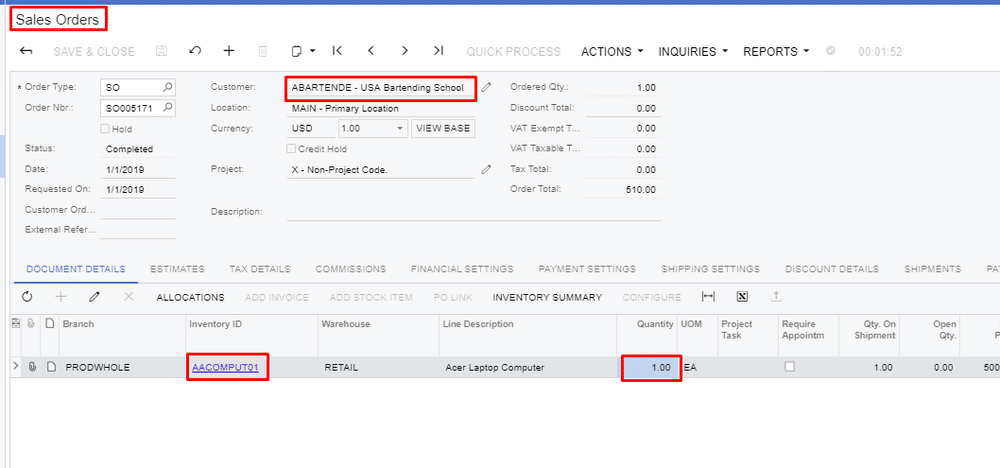Screen dimensions: 1000x468
Task: Click the External Reference input field
Action: click(137, 230)
